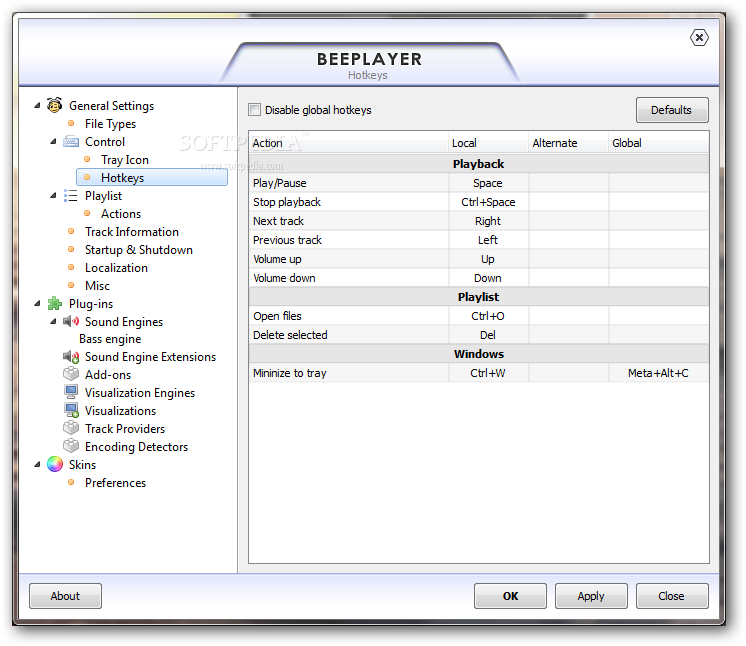The width and height of the screenshot is (746, 646).
Task: Click the Apply button
Action: pyautogui.click(x=591, y=596)
